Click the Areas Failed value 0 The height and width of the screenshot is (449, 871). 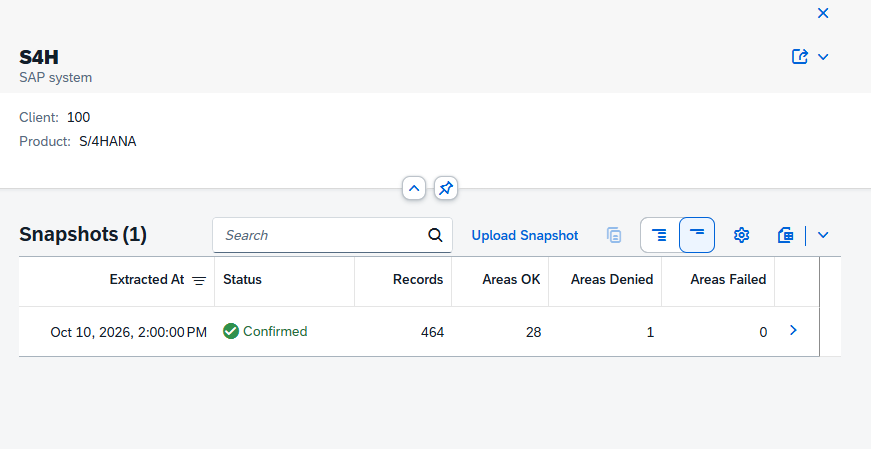[x=763, y=332]
